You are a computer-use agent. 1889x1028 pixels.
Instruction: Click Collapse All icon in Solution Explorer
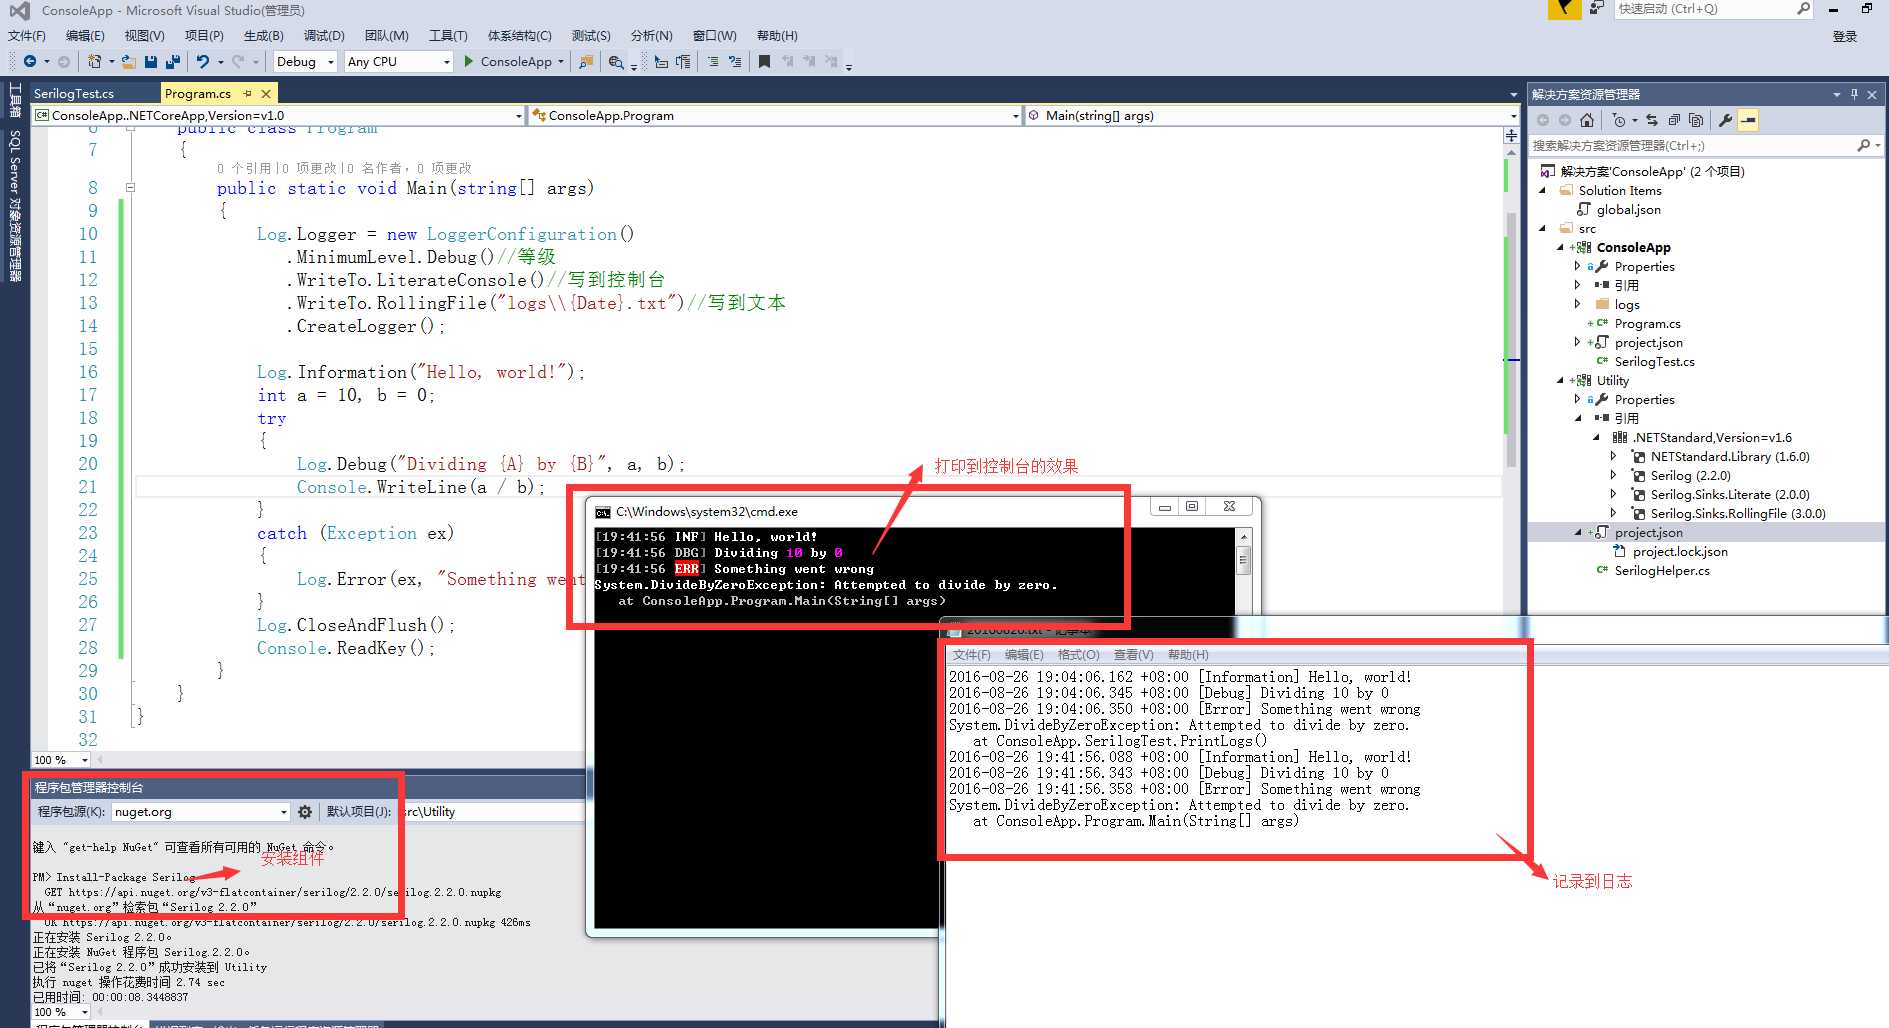point(1674,120)
